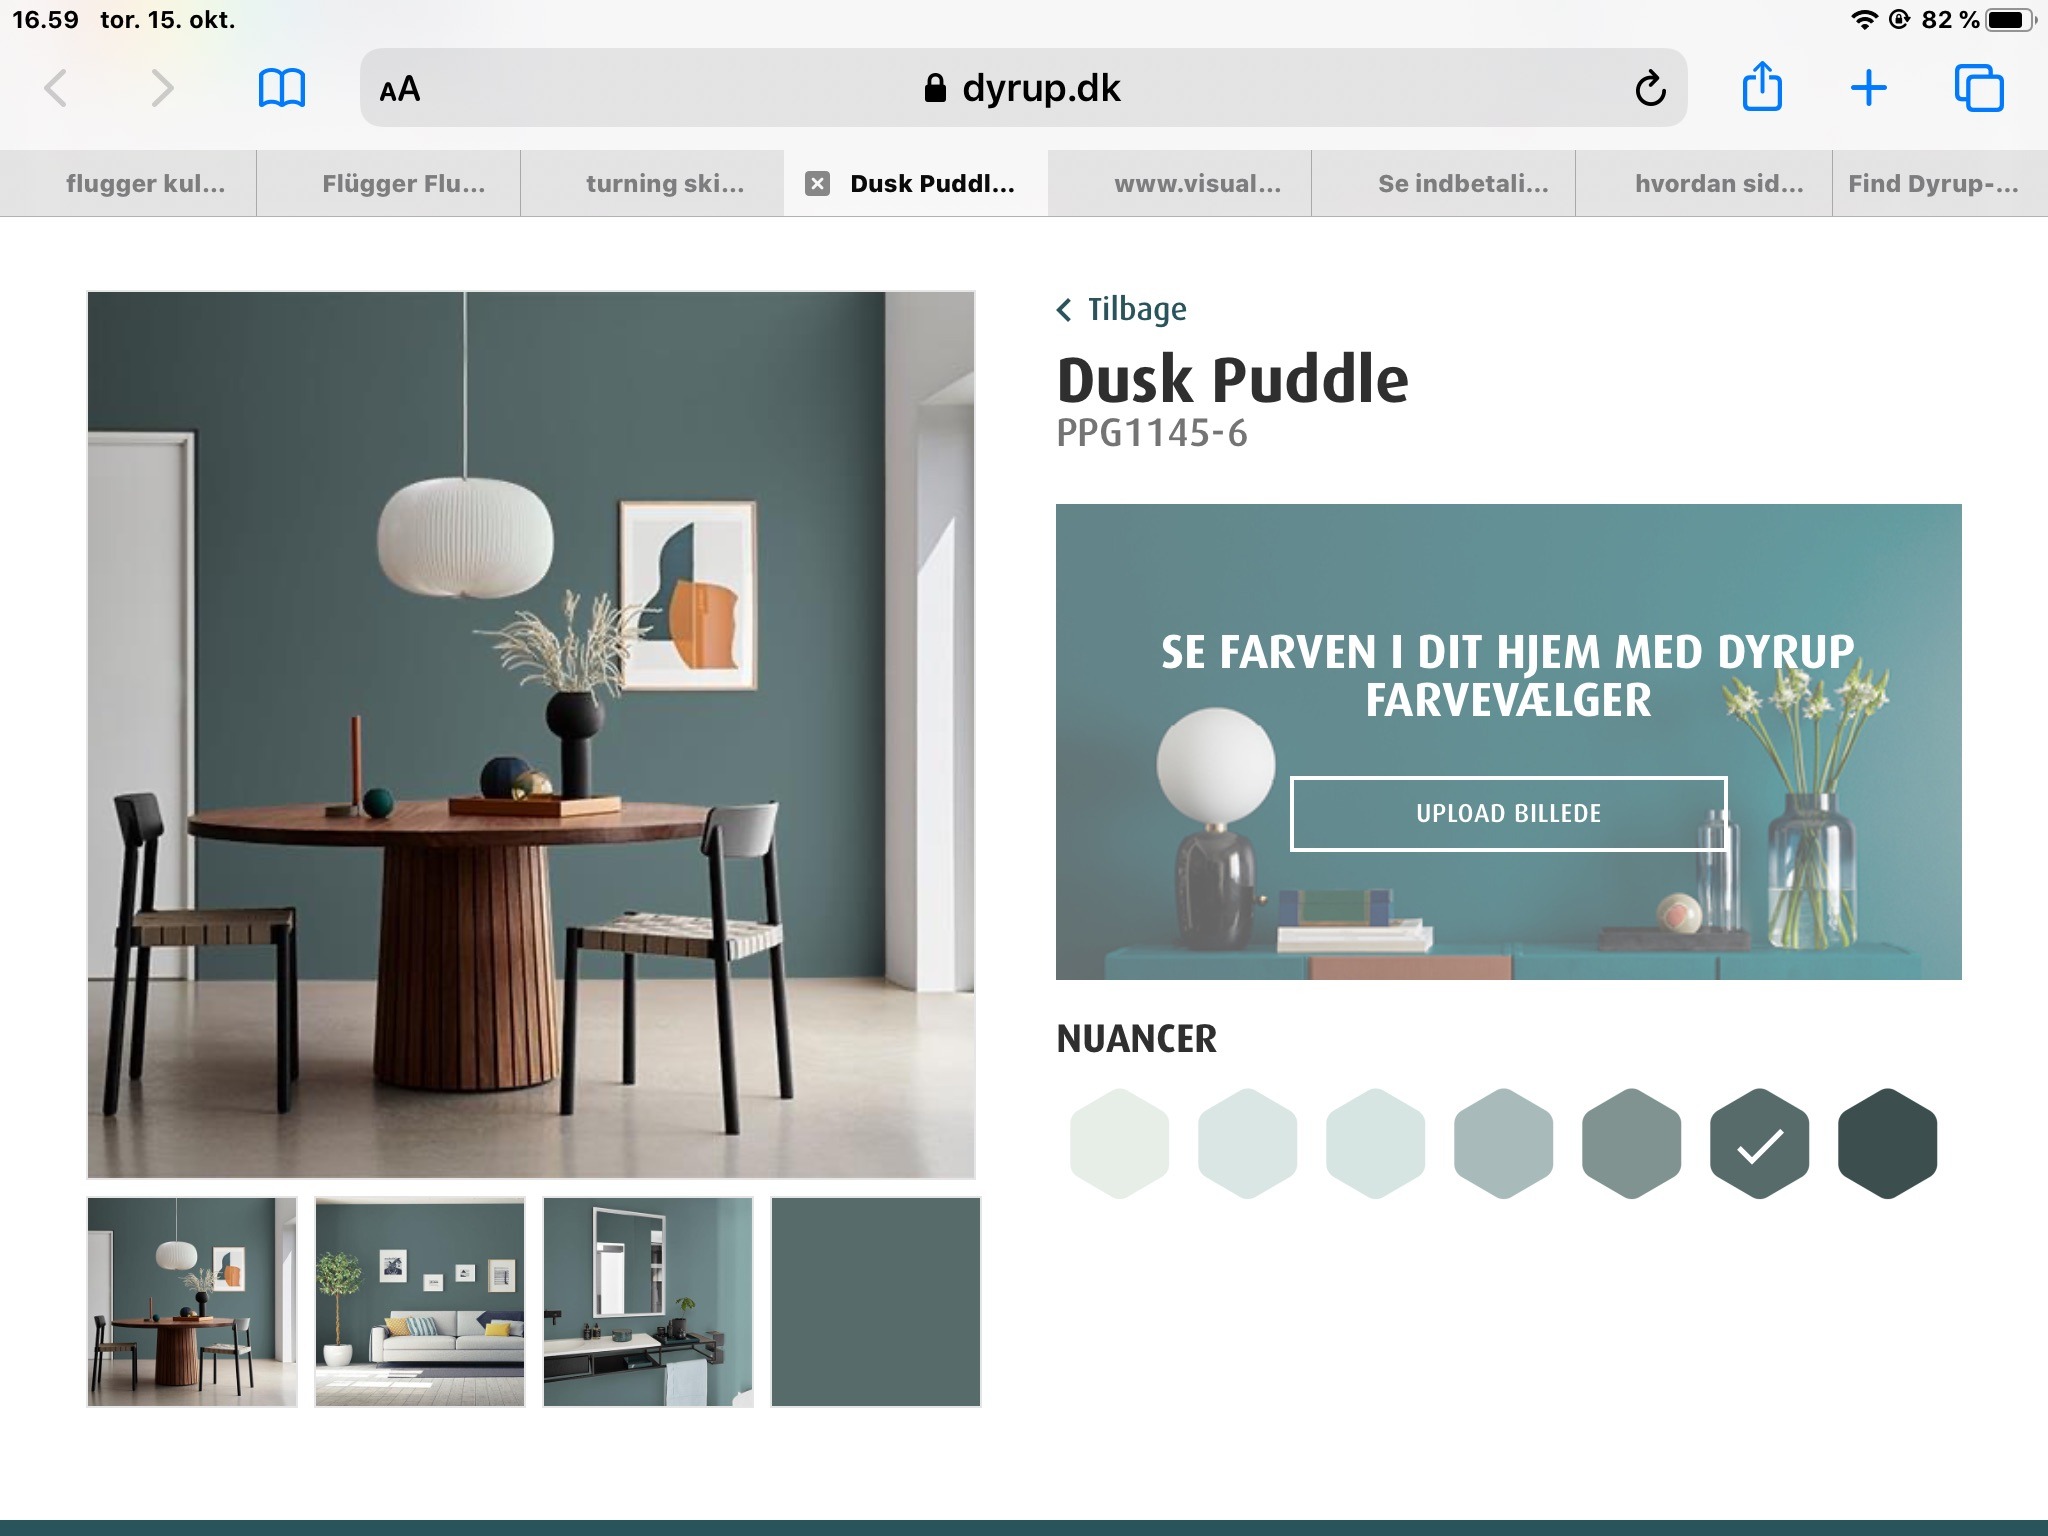The width and height of the screenshot is (2048, 1536).
Task: Show all tabs overview icon
Action: pyautogui.click(x=1979, y=89)
